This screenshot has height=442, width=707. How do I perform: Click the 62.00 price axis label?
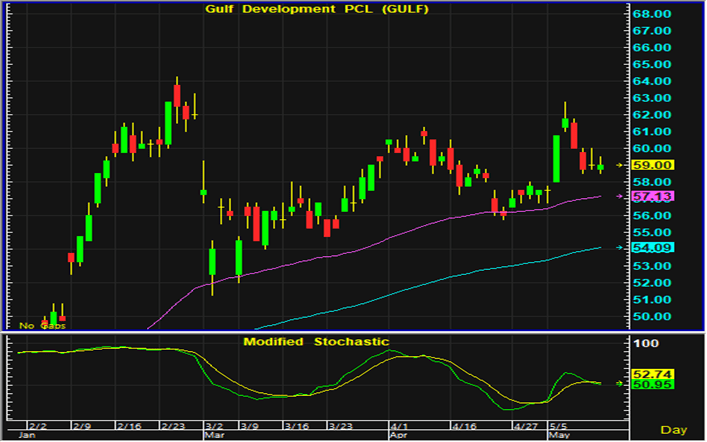[652, 115]
